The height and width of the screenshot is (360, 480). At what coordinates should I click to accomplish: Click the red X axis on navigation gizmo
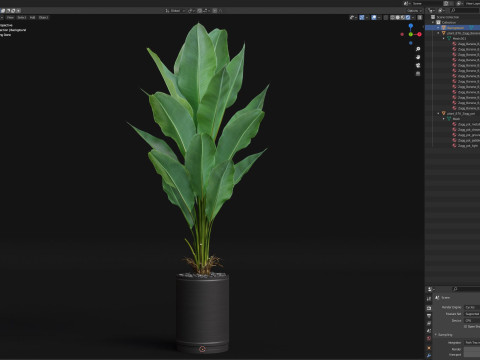click(x=419, y=34)
